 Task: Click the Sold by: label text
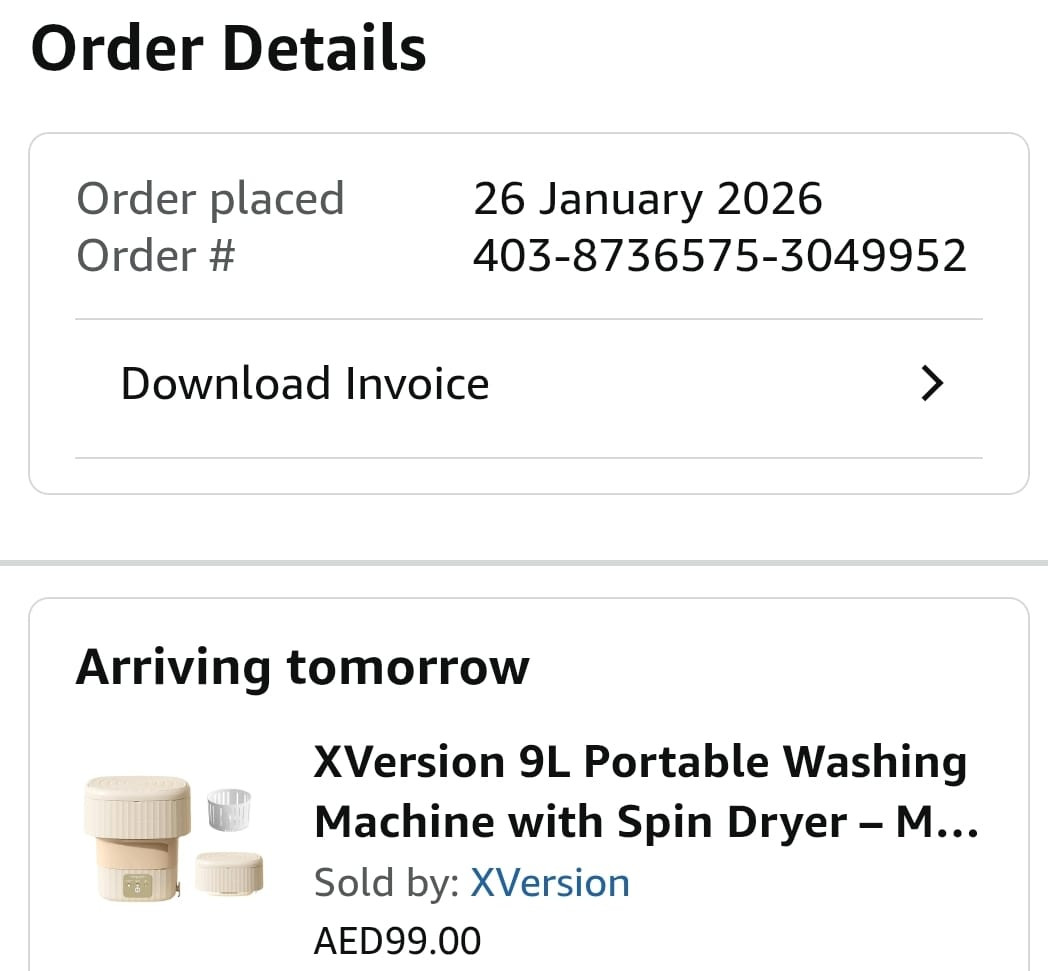coord(386,883)
